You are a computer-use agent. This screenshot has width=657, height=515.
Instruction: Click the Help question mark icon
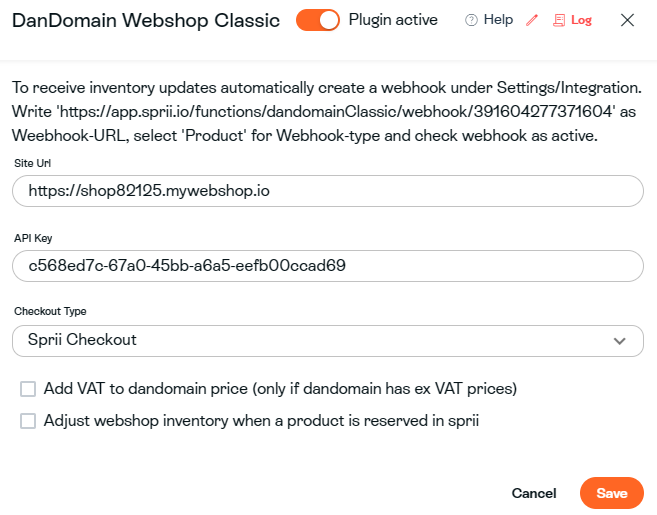[x=471, y=20]
